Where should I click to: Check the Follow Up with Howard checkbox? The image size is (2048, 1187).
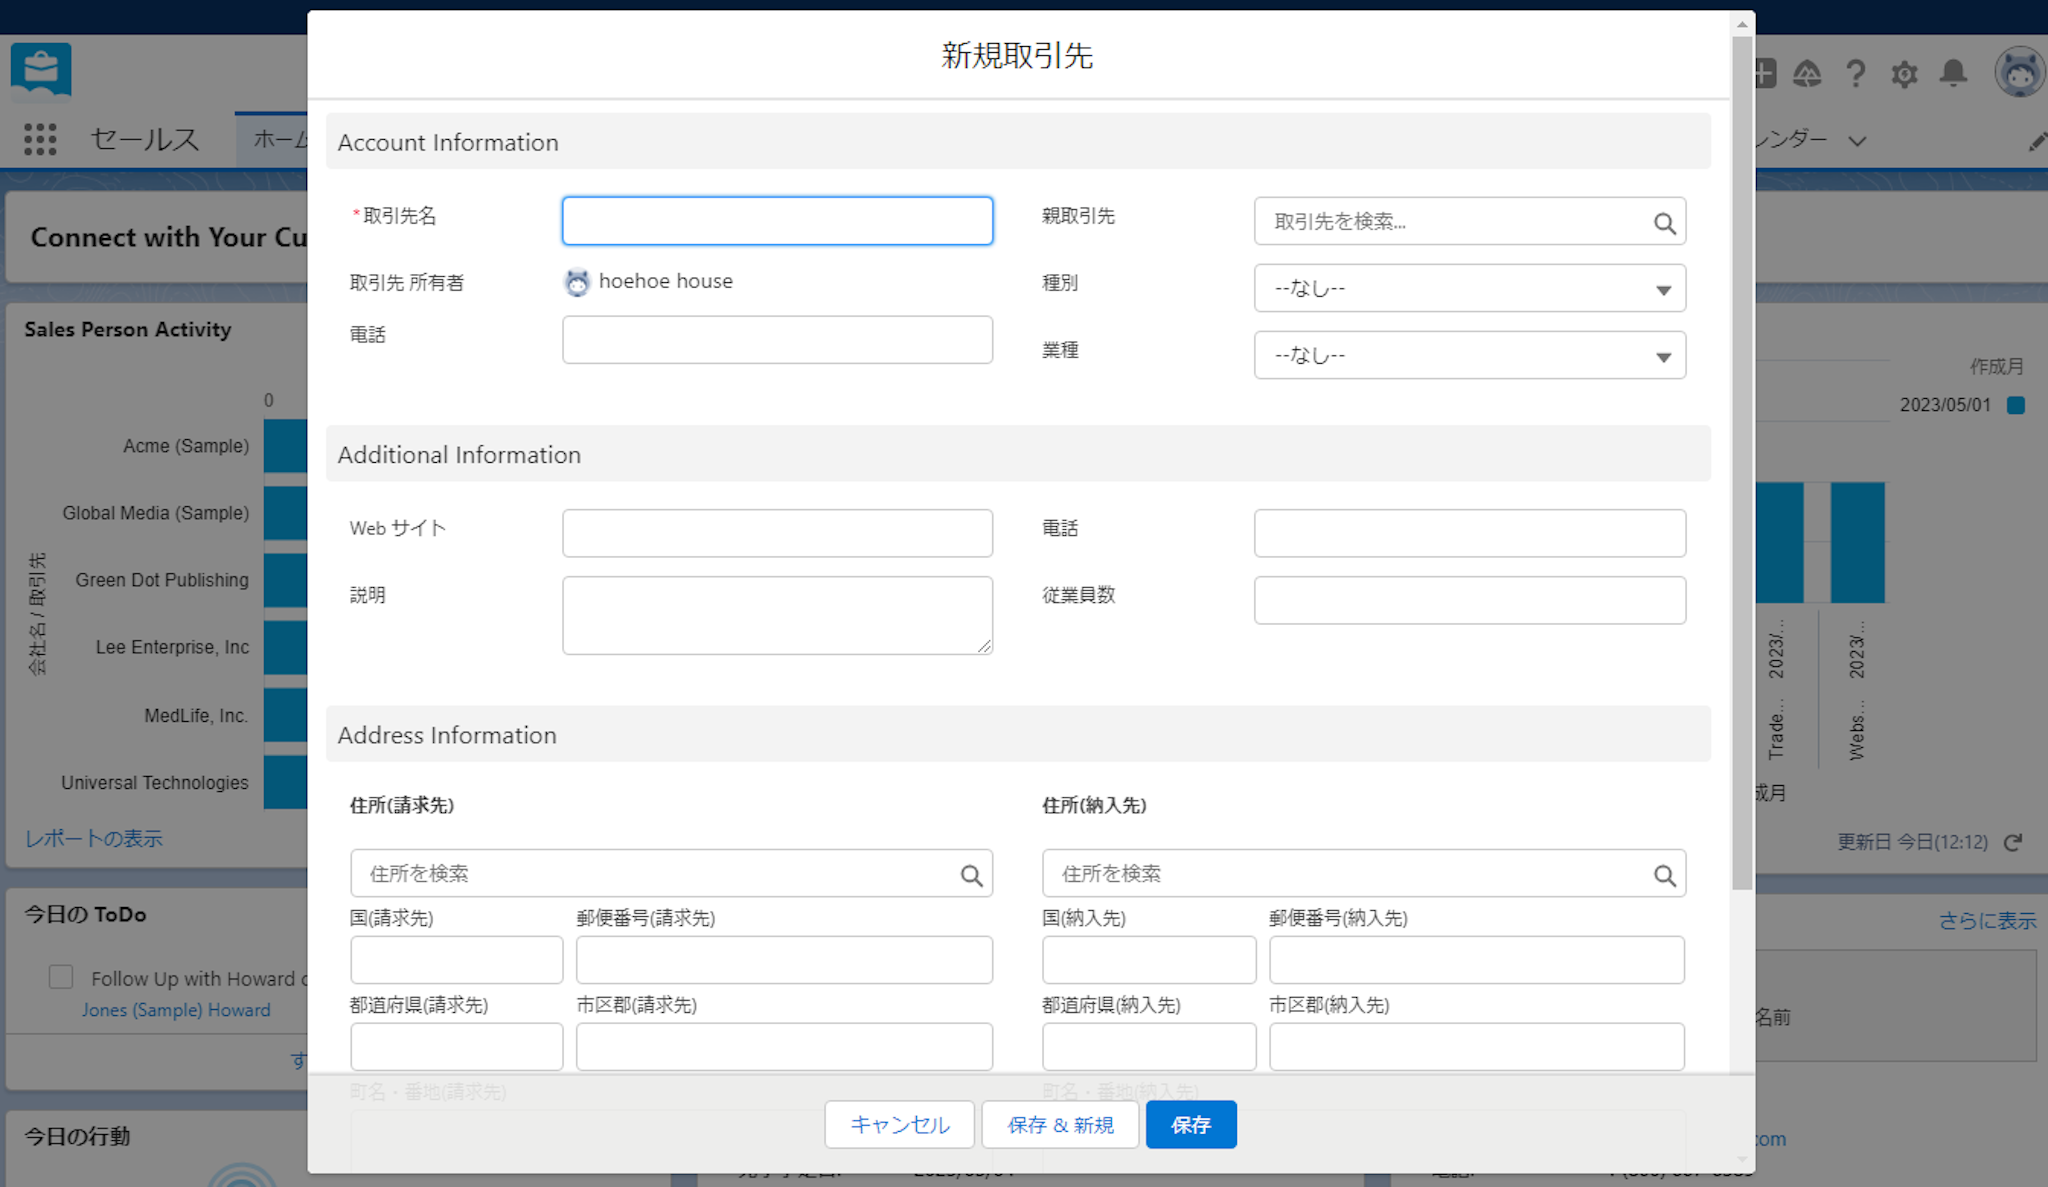coord(61,977)
